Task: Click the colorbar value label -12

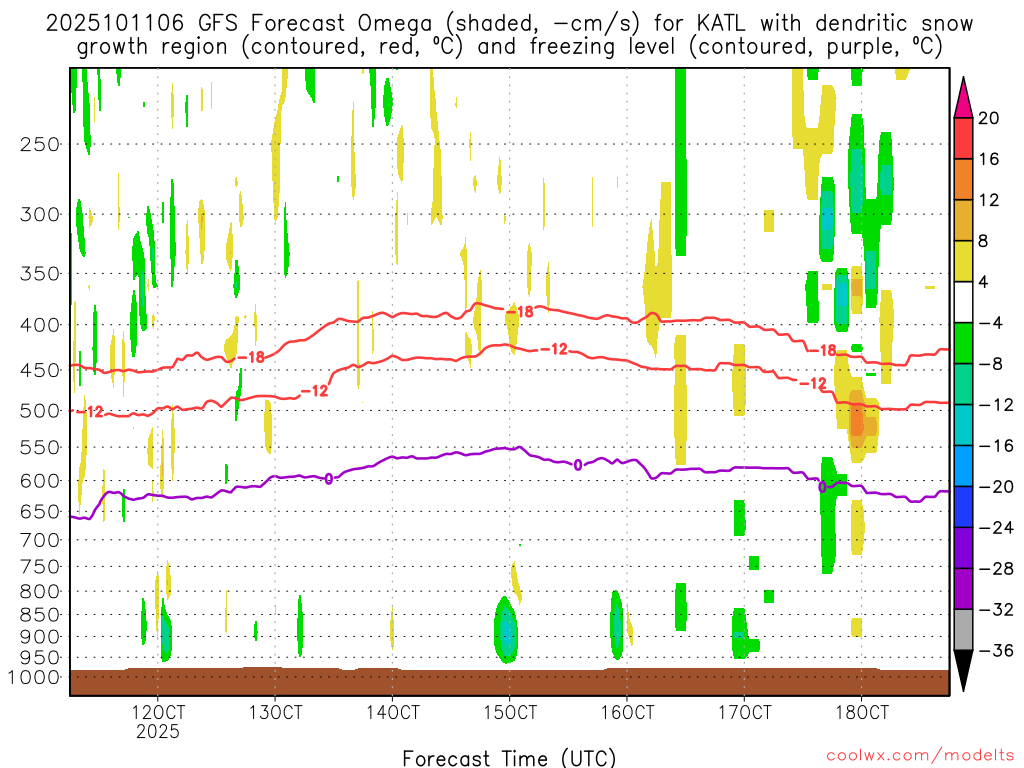Action: click(x=995, y=405)
